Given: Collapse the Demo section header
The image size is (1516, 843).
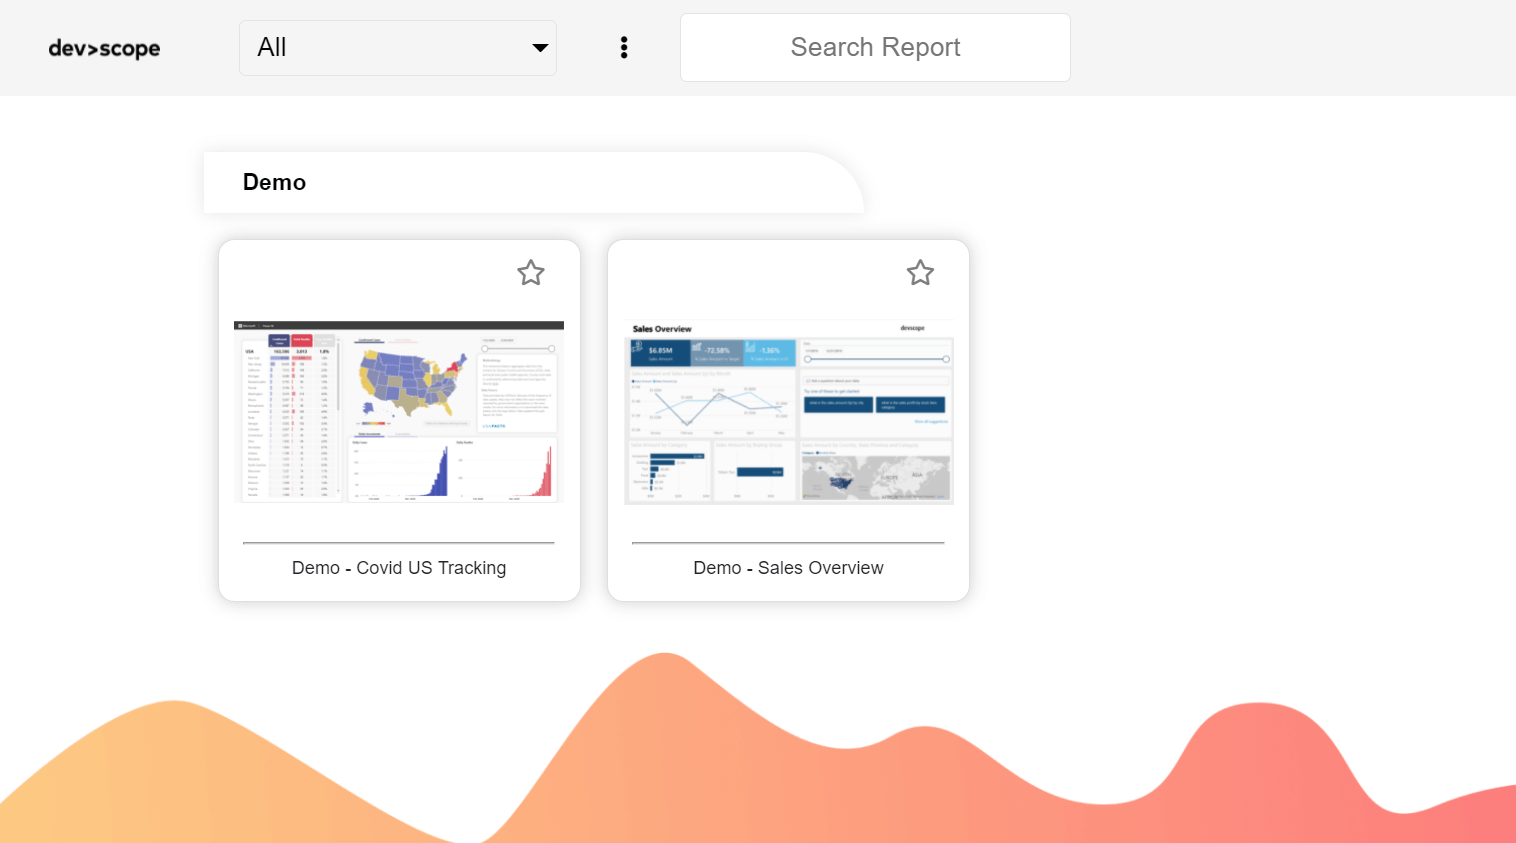Looking at the screenshot, I should (273, 182).
